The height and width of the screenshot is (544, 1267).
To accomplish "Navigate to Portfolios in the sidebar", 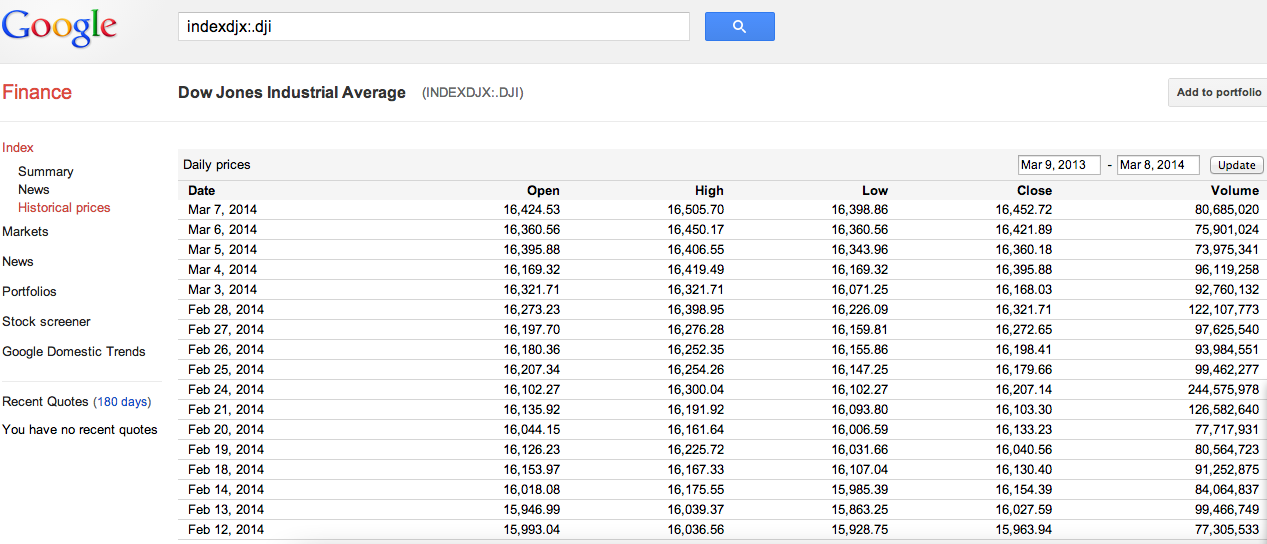I will click(29, 291).
